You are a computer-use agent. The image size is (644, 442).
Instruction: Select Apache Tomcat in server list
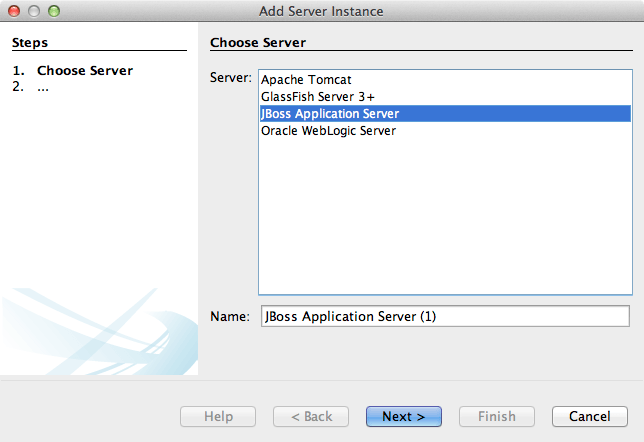click(x=445, y=79)
